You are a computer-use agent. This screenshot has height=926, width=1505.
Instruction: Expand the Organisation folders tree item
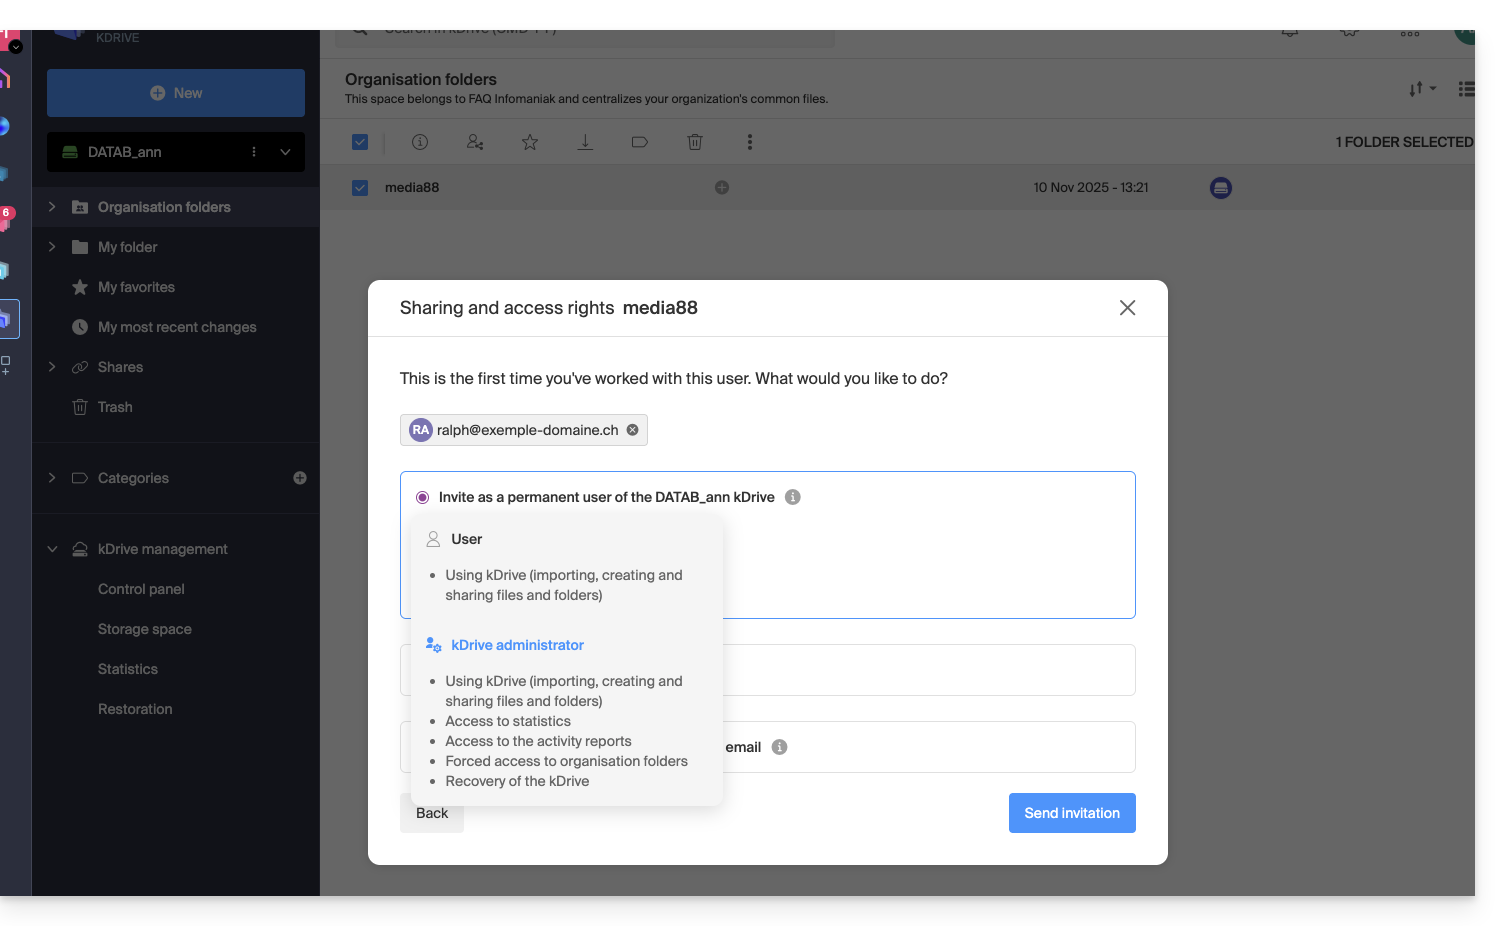[x=52, y=207]
